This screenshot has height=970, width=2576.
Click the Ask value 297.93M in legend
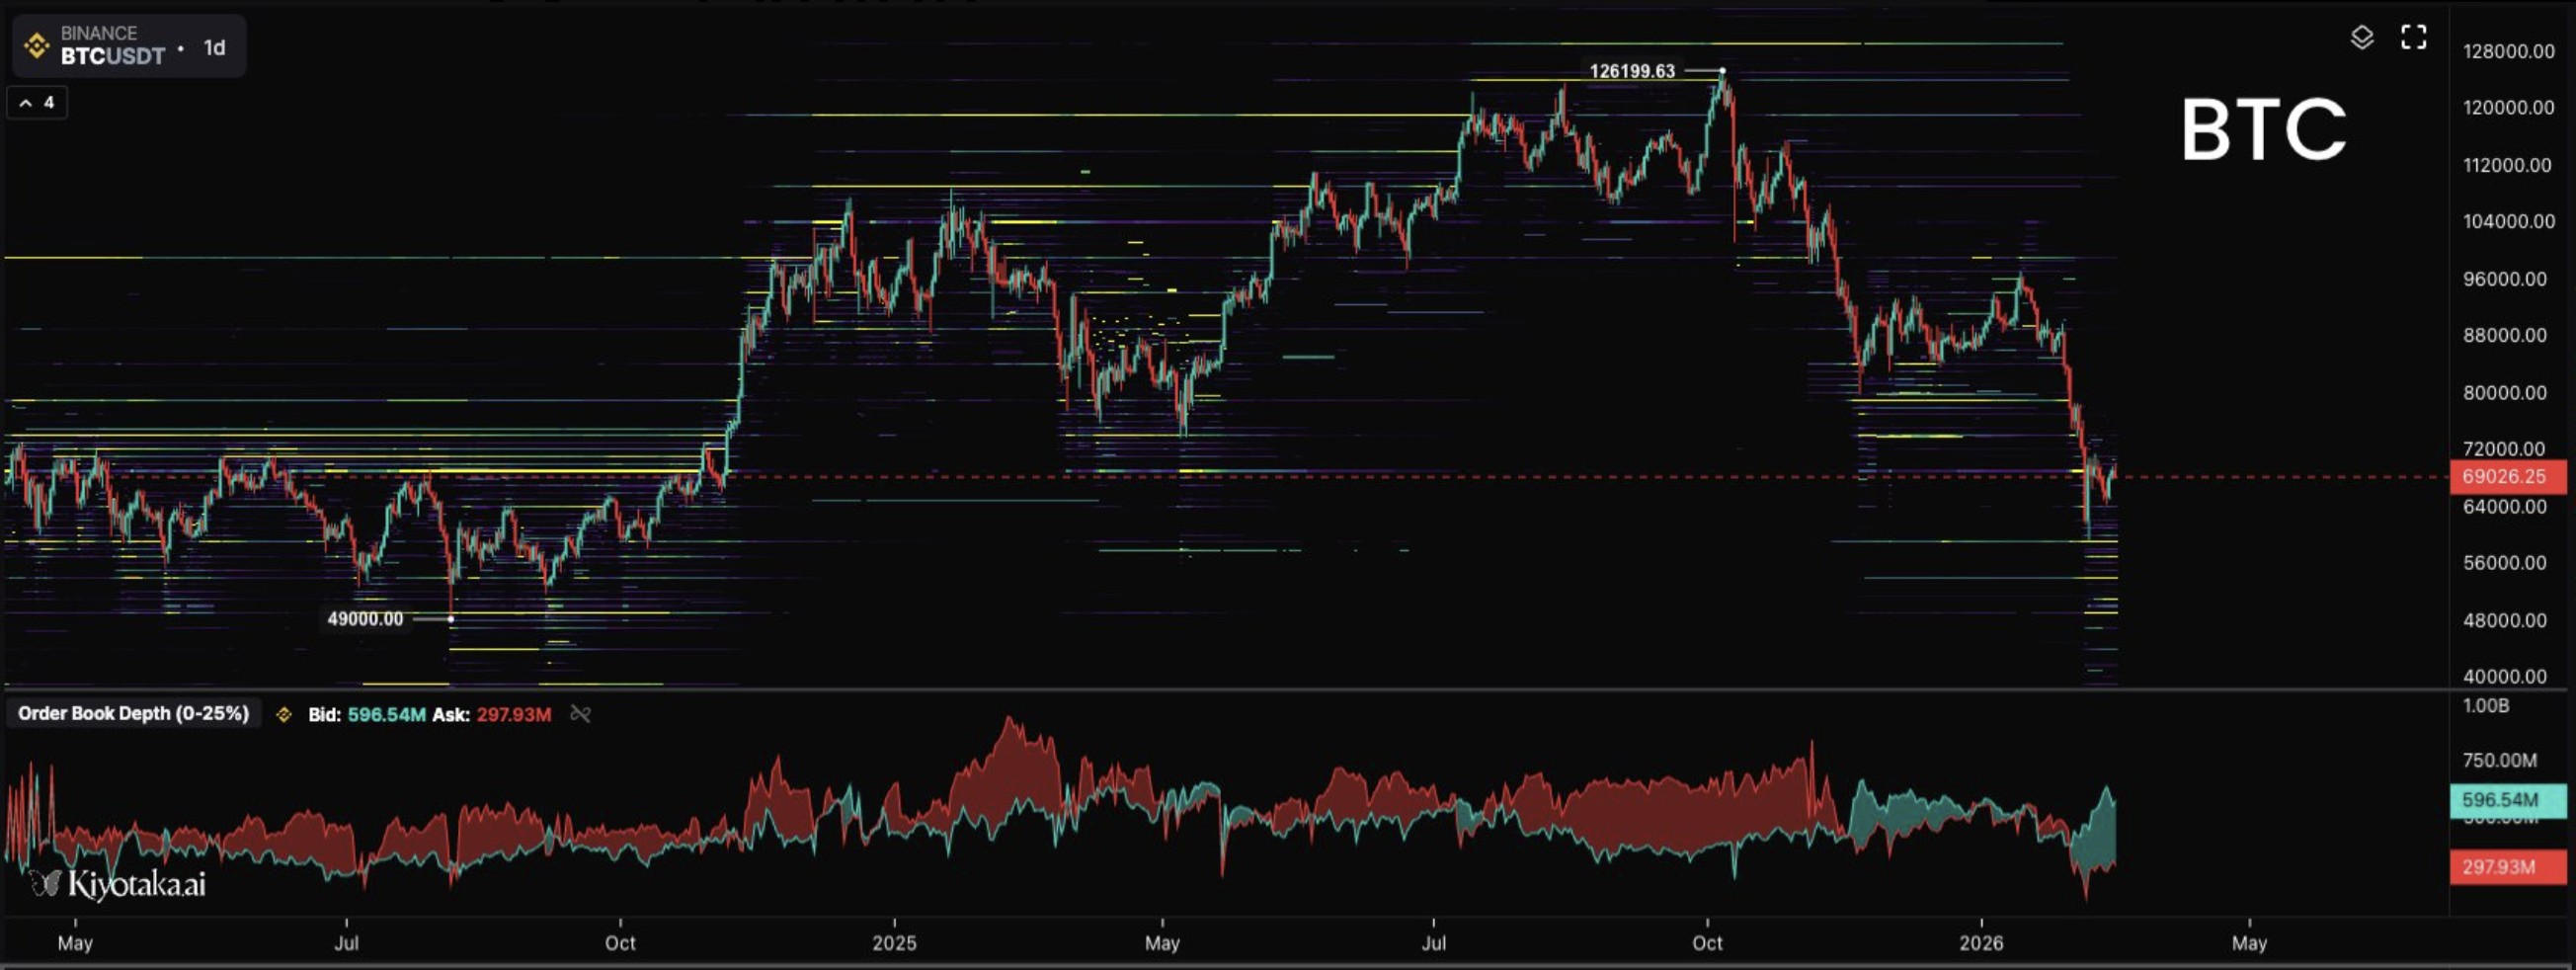click(x=513, y=715)
